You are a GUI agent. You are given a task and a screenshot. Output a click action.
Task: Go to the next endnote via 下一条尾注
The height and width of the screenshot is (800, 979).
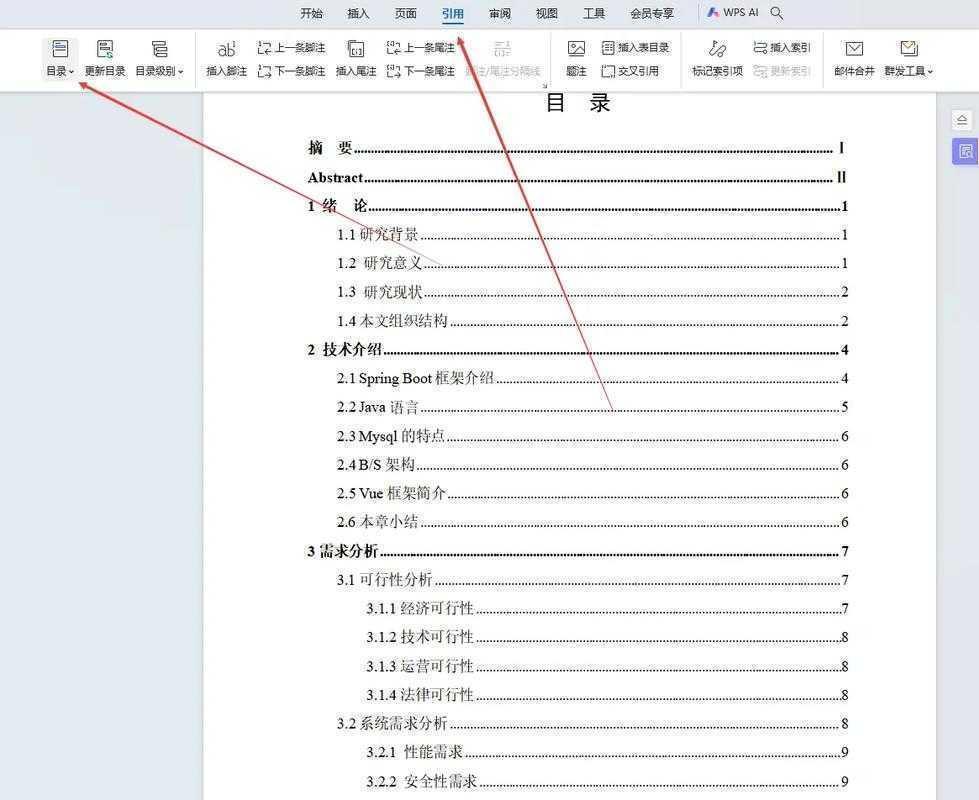click(x=422, y=71)
